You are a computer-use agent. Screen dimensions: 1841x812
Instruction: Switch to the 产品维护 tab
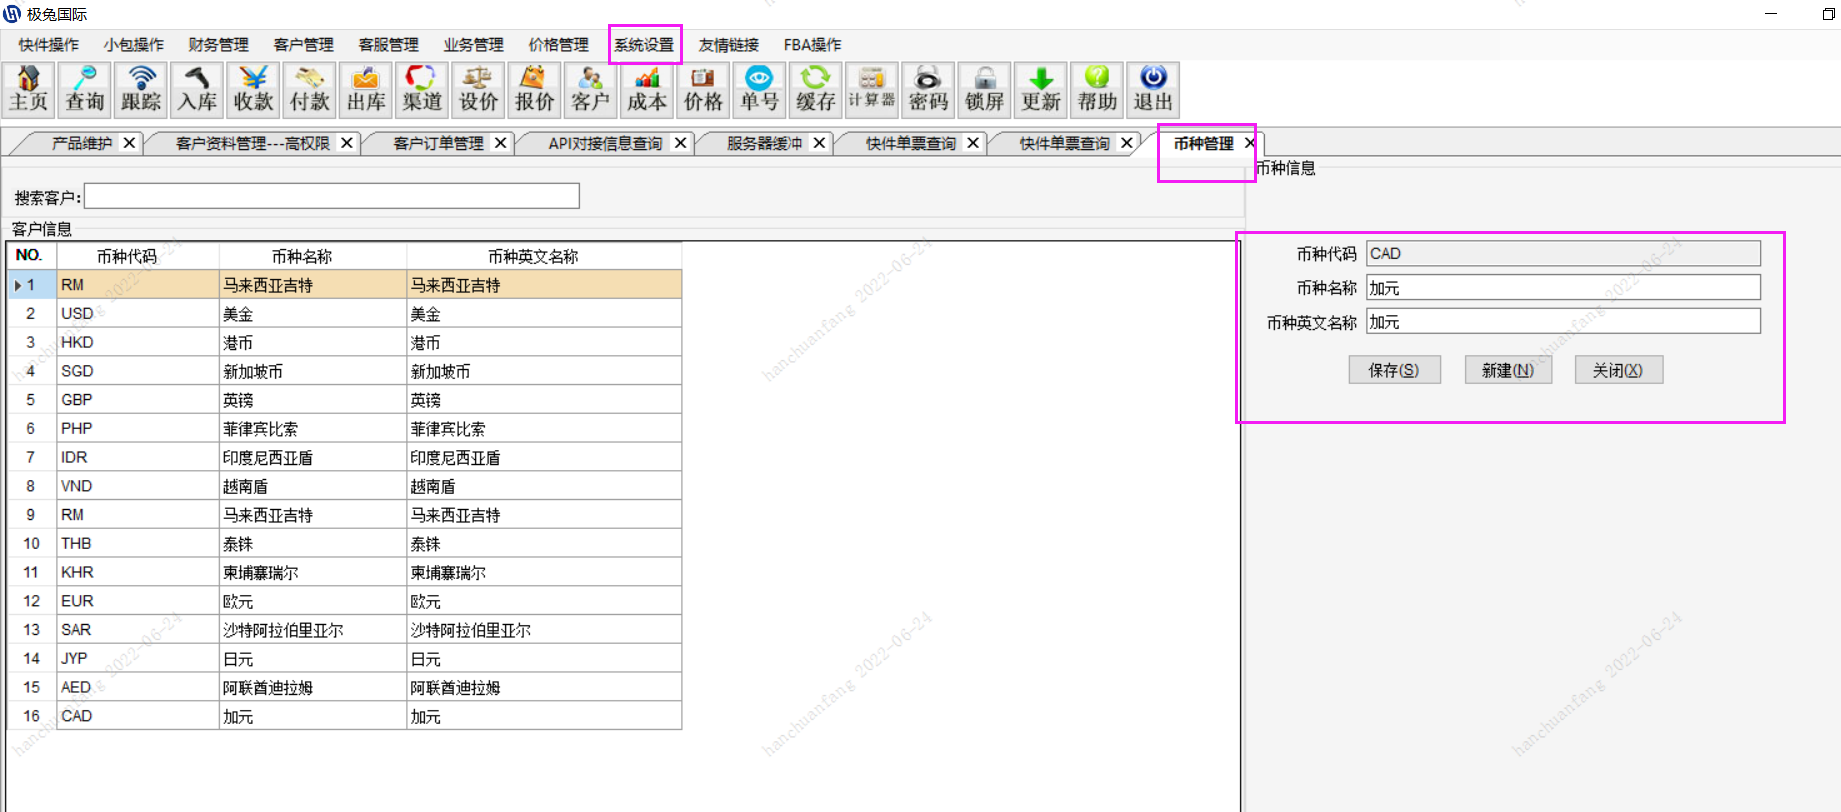[82, 143]
